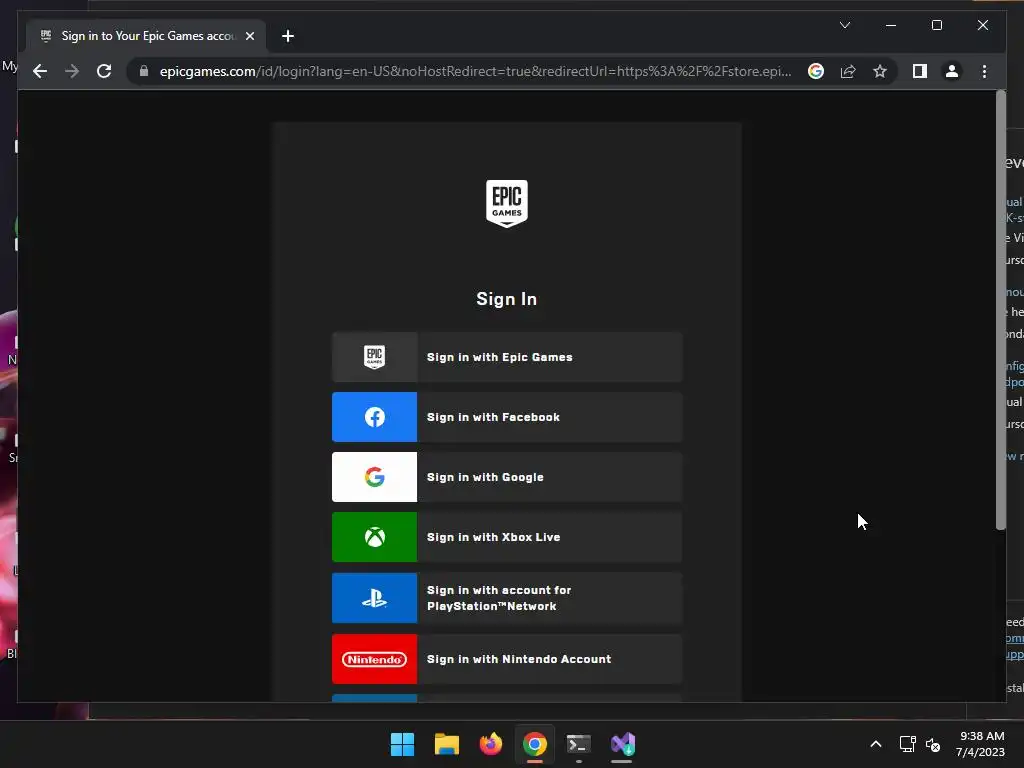The image size is (1024, 768).
Task: Maximize the Chrome window
Action: [x=936, y=25]
